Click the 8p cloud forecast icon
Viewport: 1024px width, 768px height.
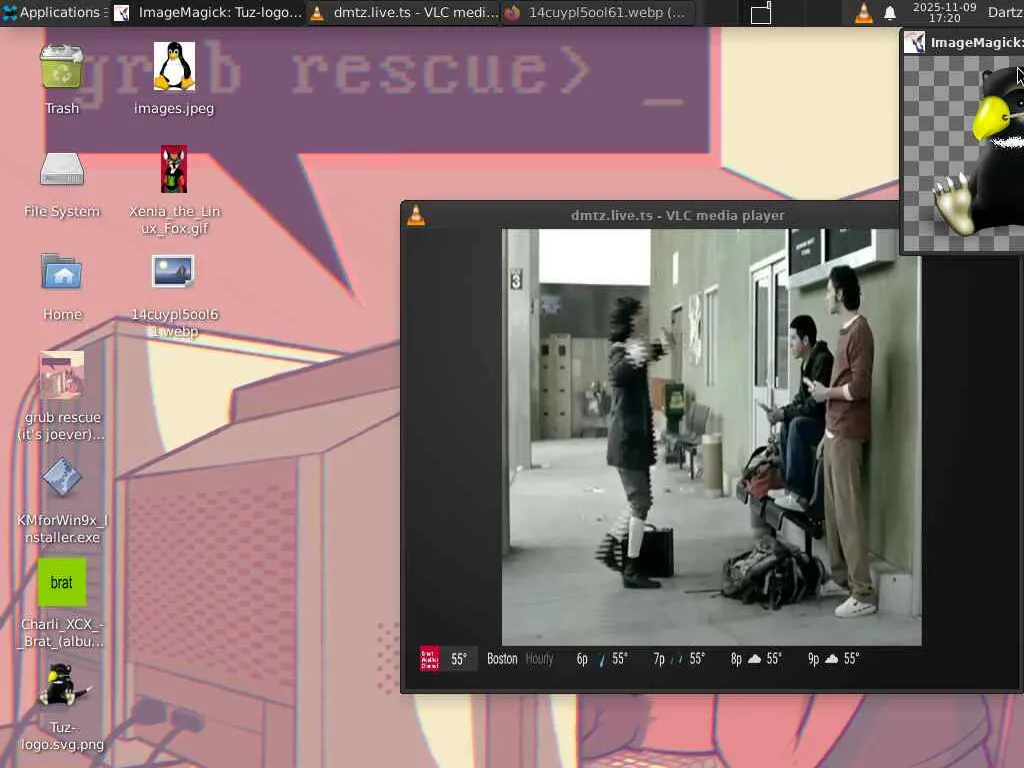(x=754, y=659)
